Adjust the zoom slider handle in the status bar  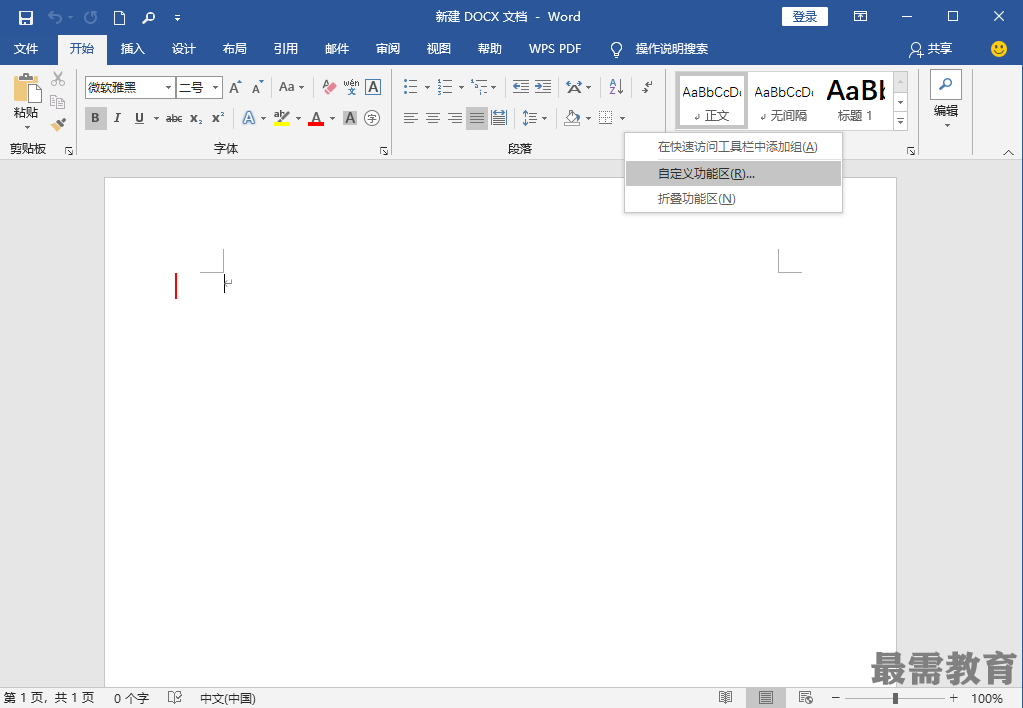tap(895, 698)
